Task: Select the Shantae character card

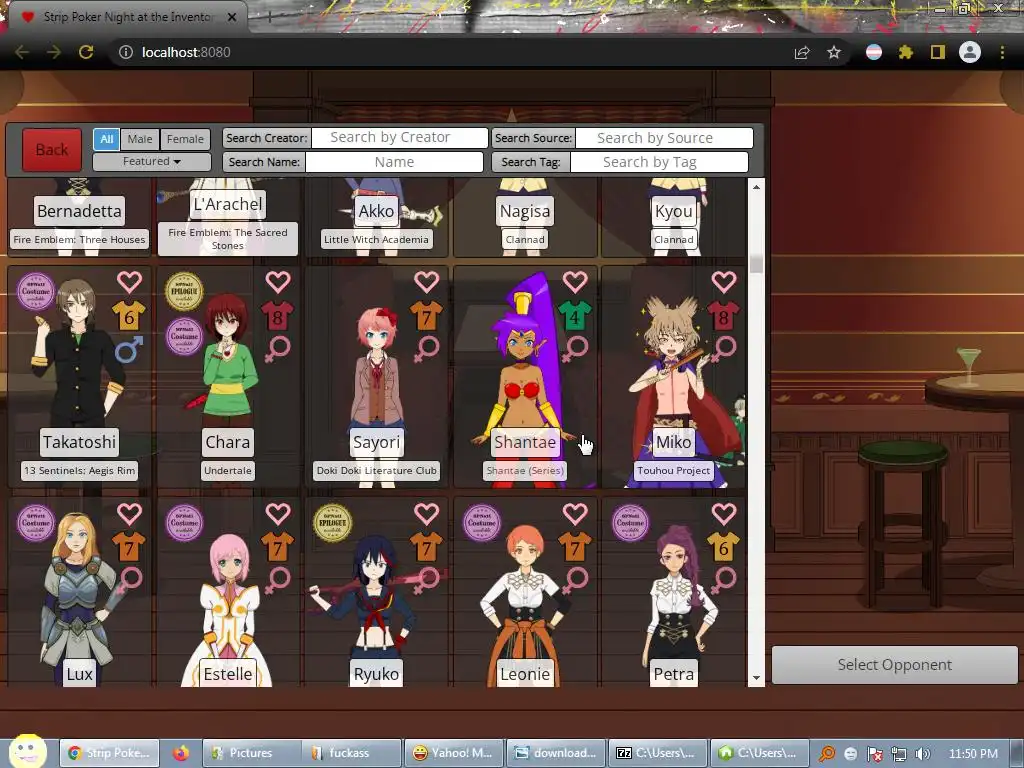Action: point(525,377)
